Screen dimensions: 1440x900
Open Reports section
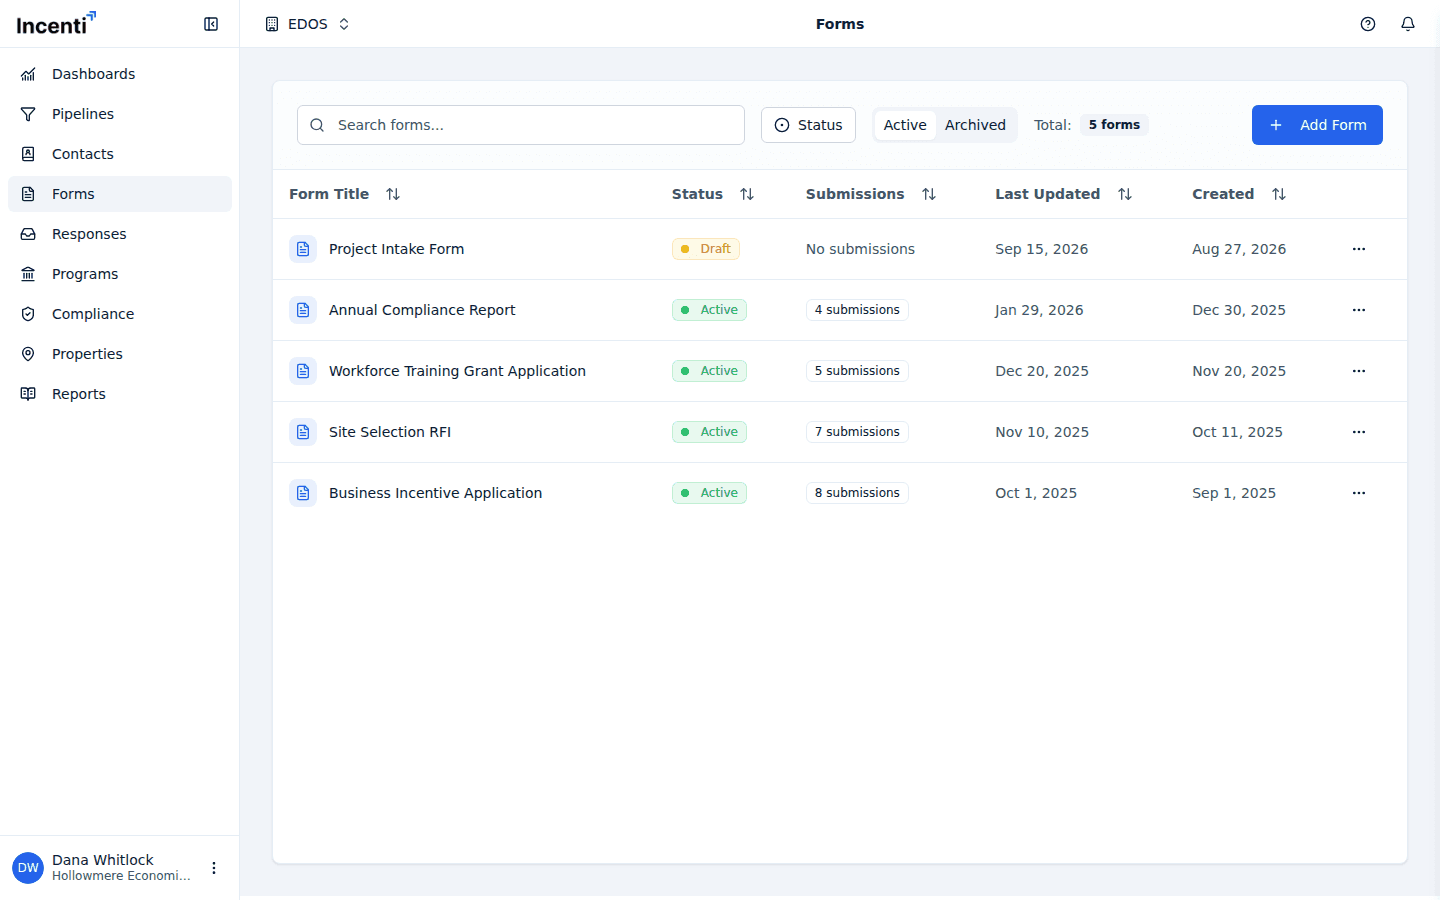tap(120, 394)
